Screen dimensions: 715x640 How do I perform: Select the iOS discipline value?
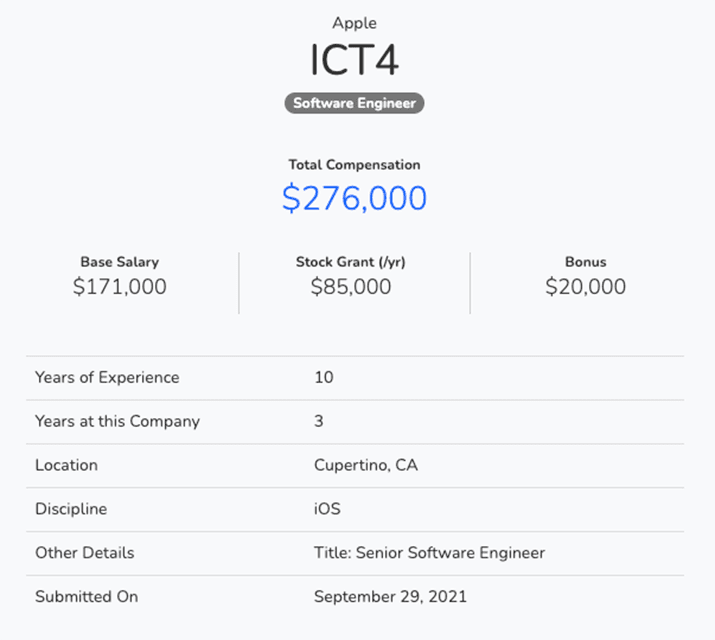327,509
